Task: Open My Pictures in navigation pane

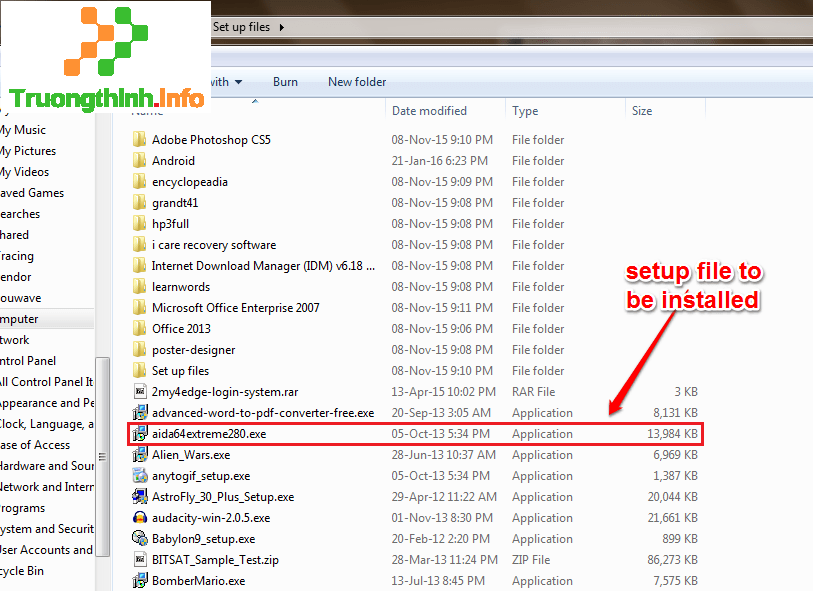Action: pos(28,151)
